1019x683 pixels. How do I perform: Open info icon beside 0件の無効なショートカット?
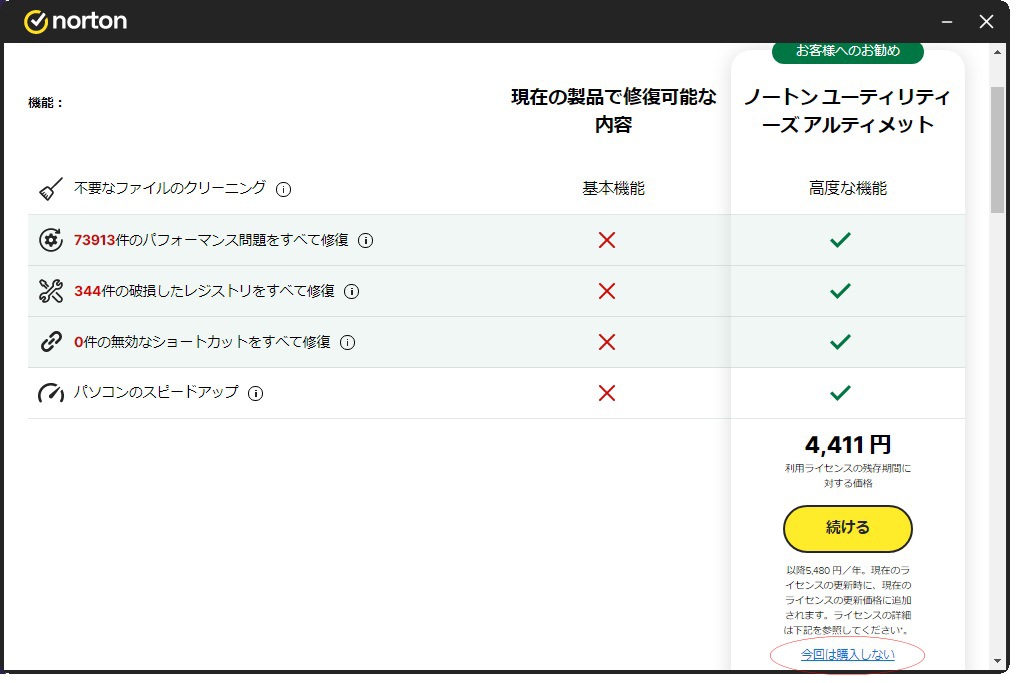tap(348, 342)
